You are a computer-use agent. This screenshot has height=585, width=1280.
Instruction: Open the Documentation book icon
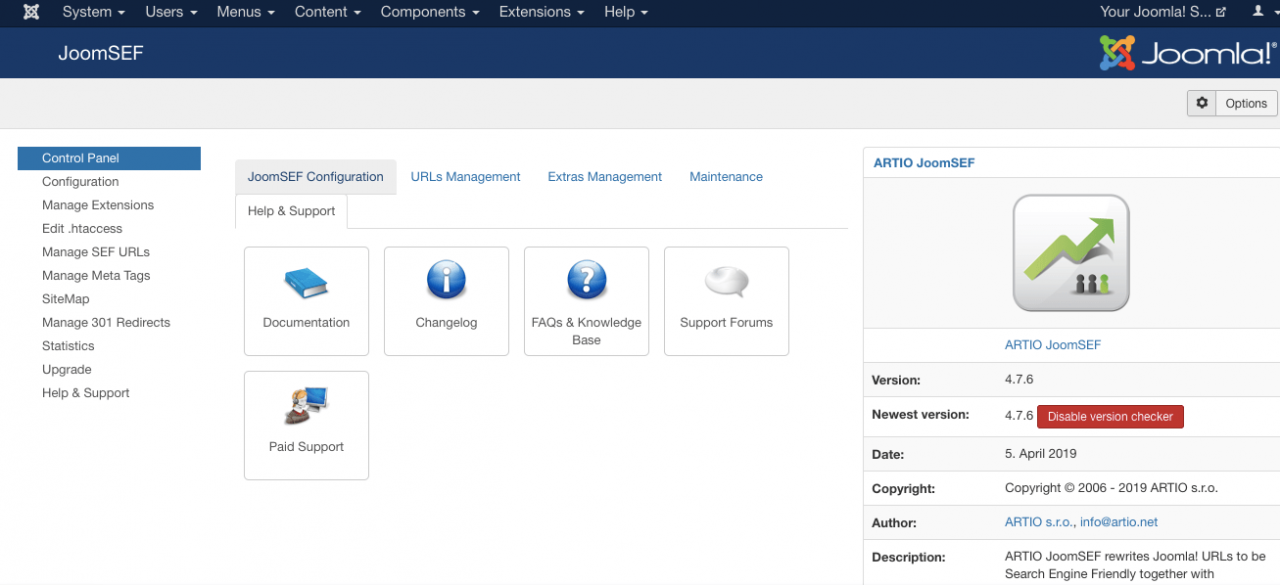pos(306,283)
